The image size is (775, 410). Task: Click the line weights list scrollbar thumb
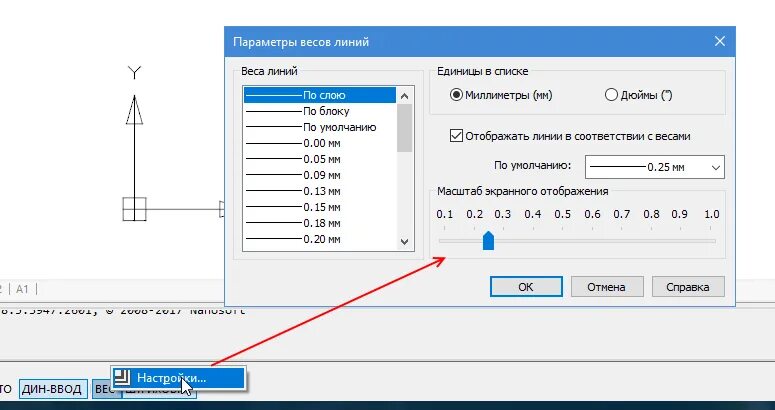point(404,128)
